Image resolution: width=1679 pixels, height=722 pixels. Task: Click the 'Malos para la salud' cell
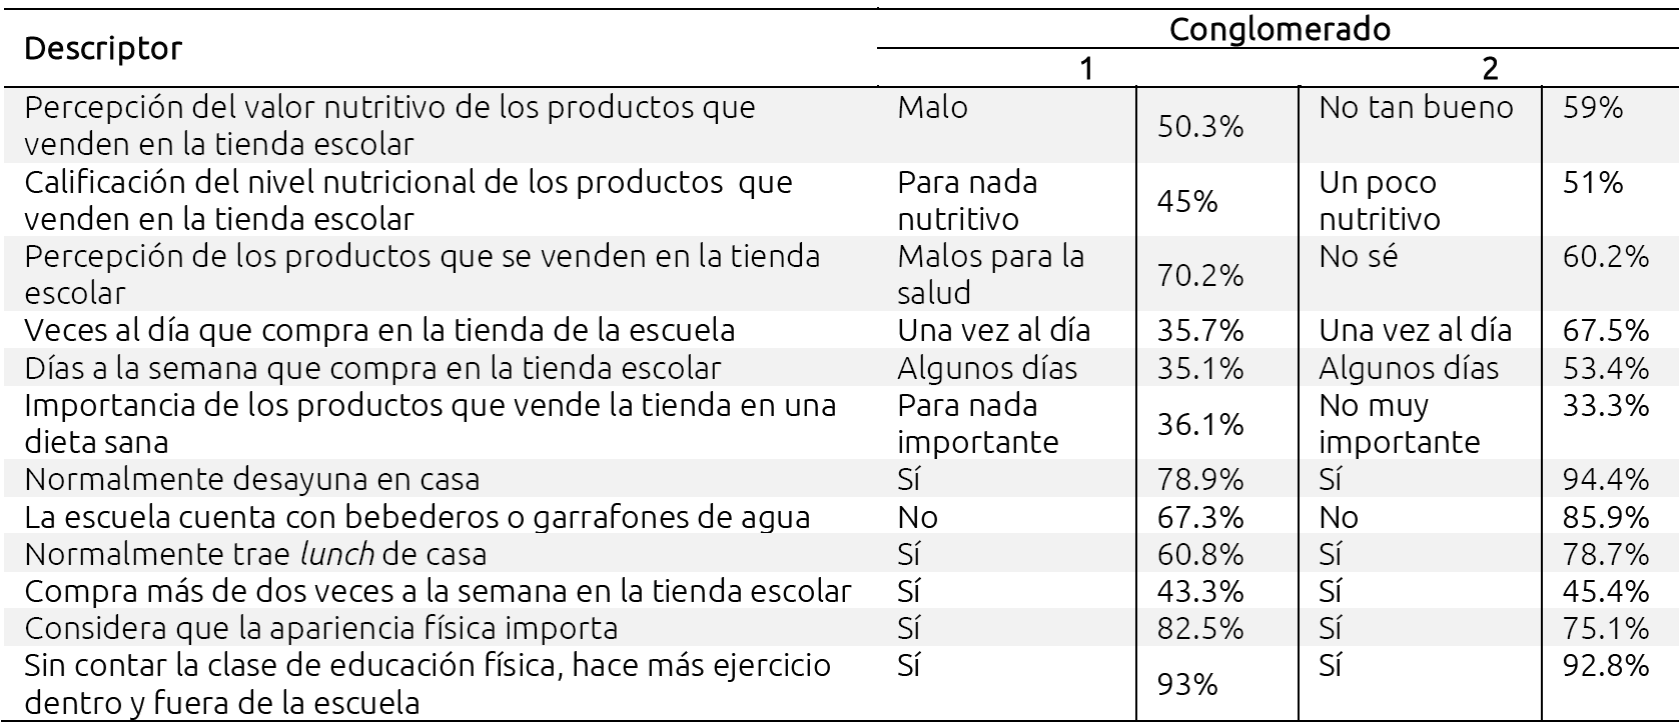pos(990,274)
